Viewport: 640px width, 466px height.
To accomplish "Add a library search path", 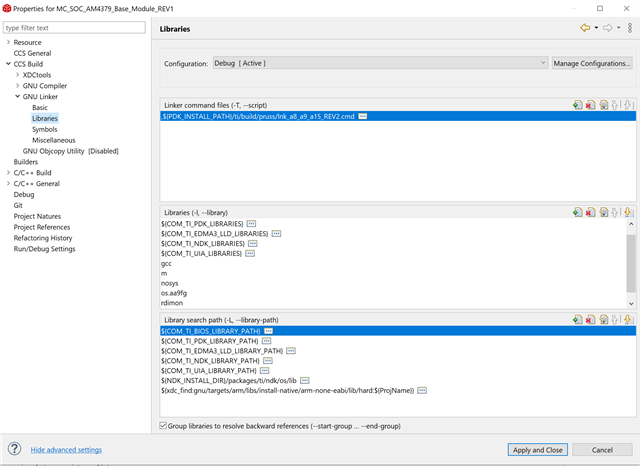I will point(578,320).
